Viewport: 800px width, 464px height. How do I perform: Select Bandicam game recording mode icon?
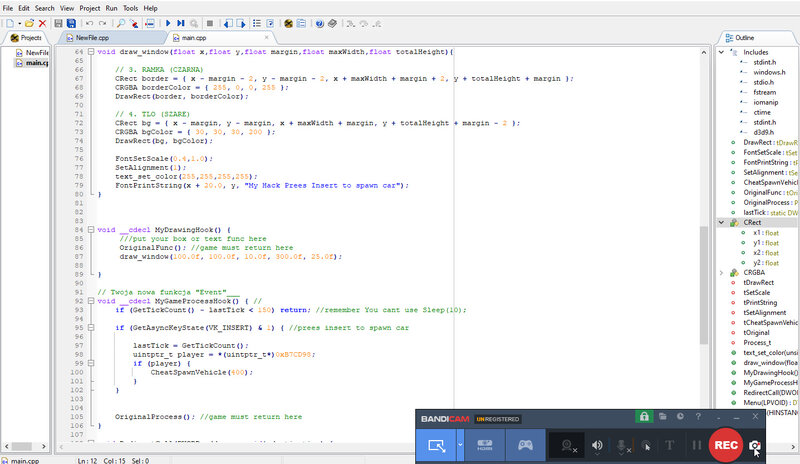click(x=527, y=446)
